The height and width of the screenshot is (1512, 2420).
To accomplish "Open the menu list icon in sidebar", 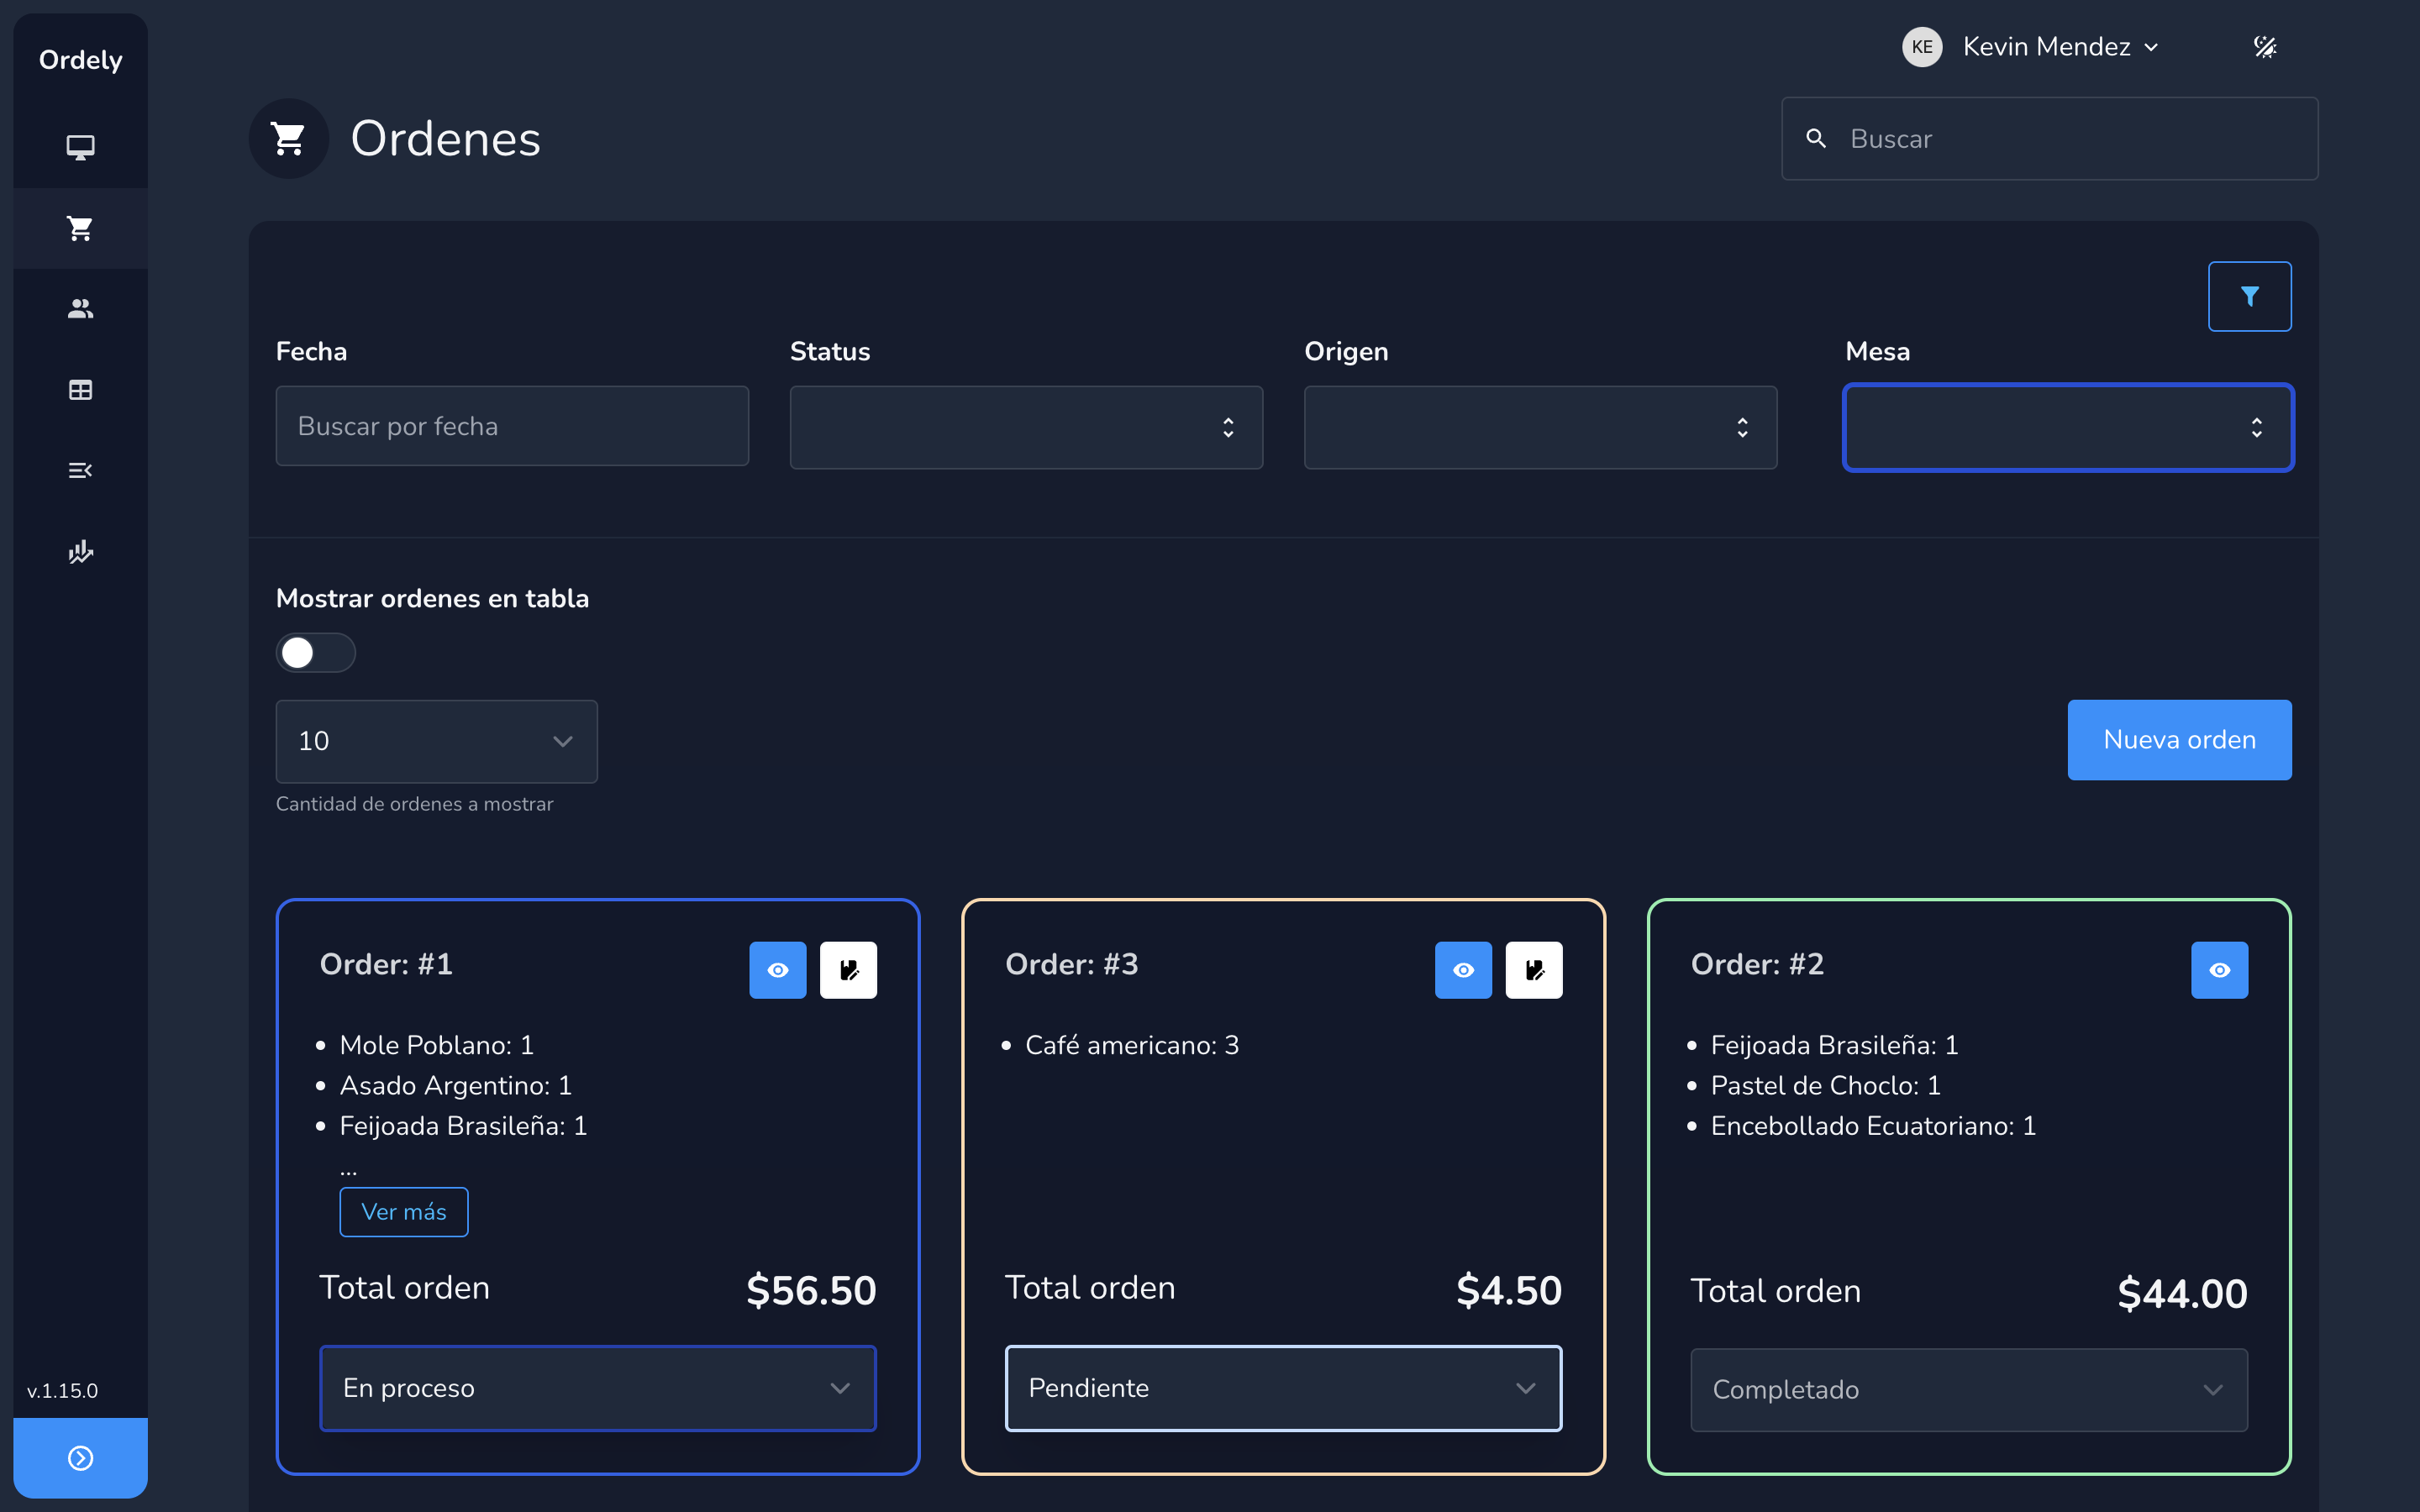I will (x=80, y=470).
